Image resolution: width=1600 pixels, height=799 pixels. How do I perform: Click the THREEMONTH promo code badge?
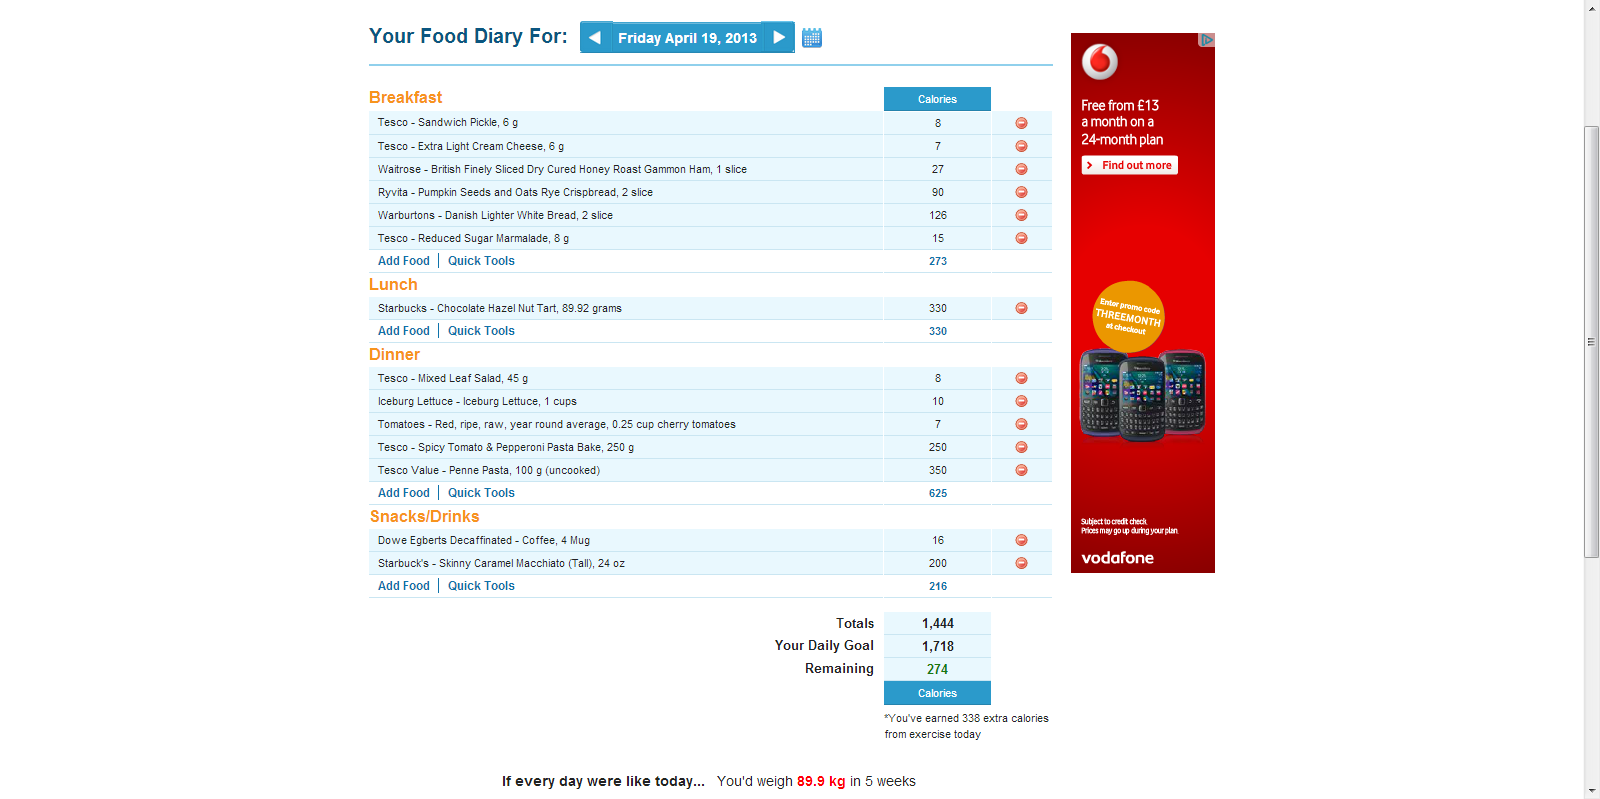(x=1128, y=316)
